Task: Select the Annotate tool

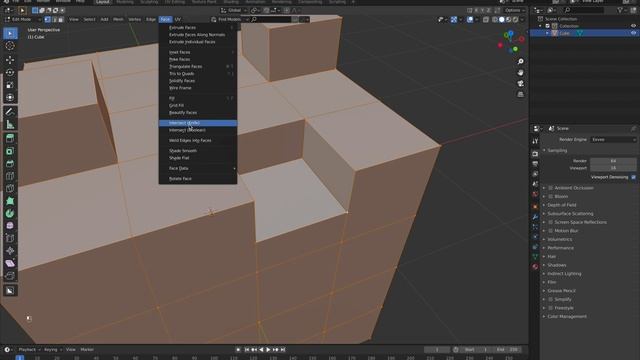Action: click(10, 111)
